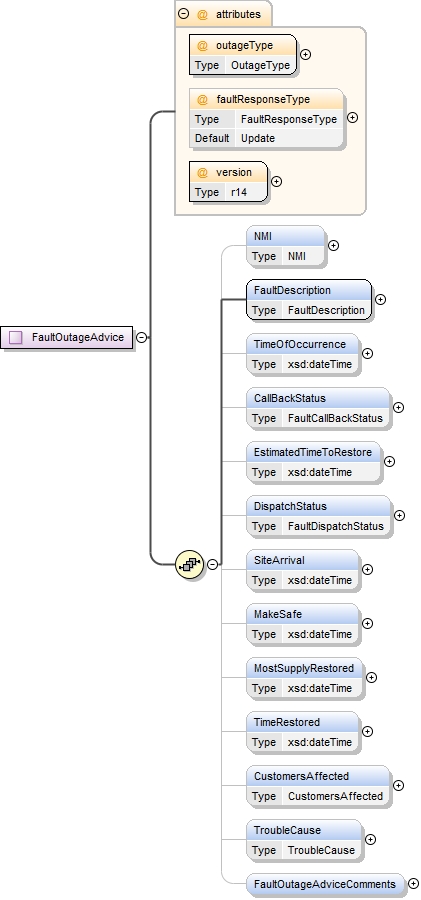
Task: Select the TroubleCause element header
Action: (305, 829)
